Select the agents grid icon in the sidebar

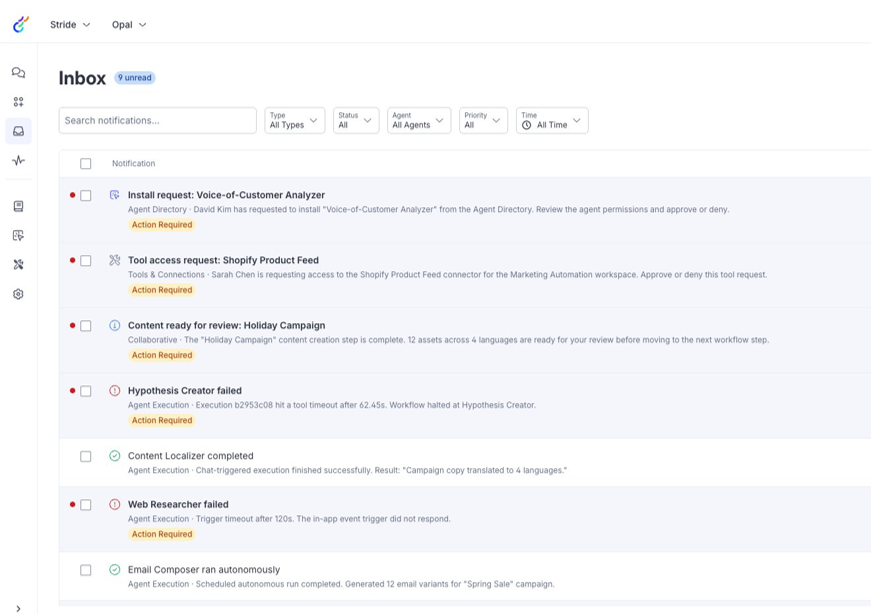pyautogui.click(x=17, y=101)
